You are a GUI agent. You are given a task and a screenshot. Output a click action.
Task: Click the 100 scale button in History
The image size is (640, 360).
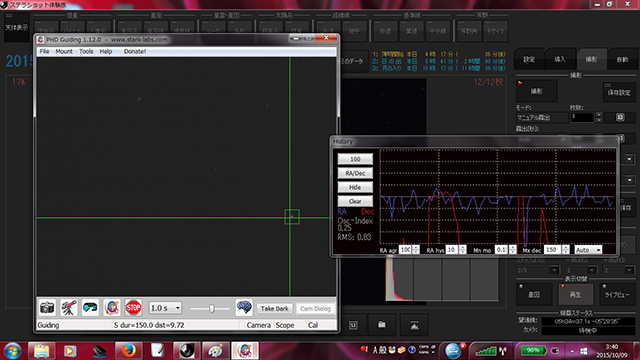pos(355,159)
